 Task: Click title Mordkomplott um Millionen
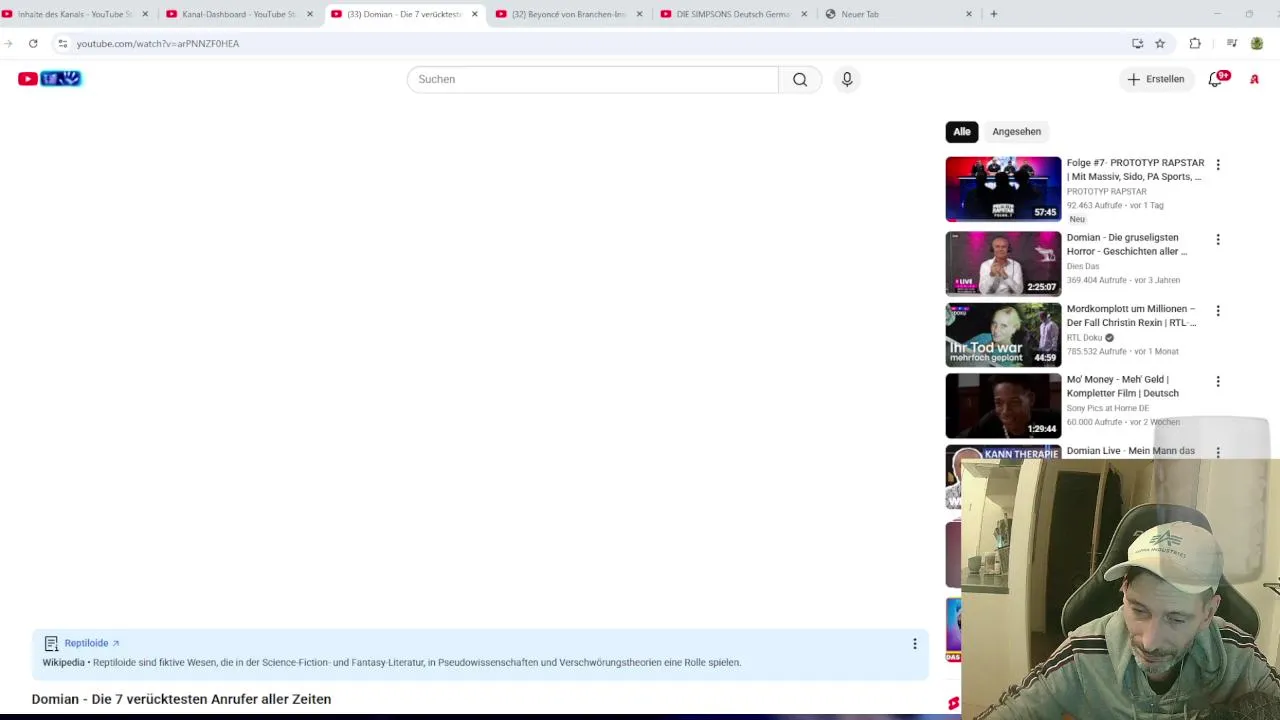(x=1131, y=315)
